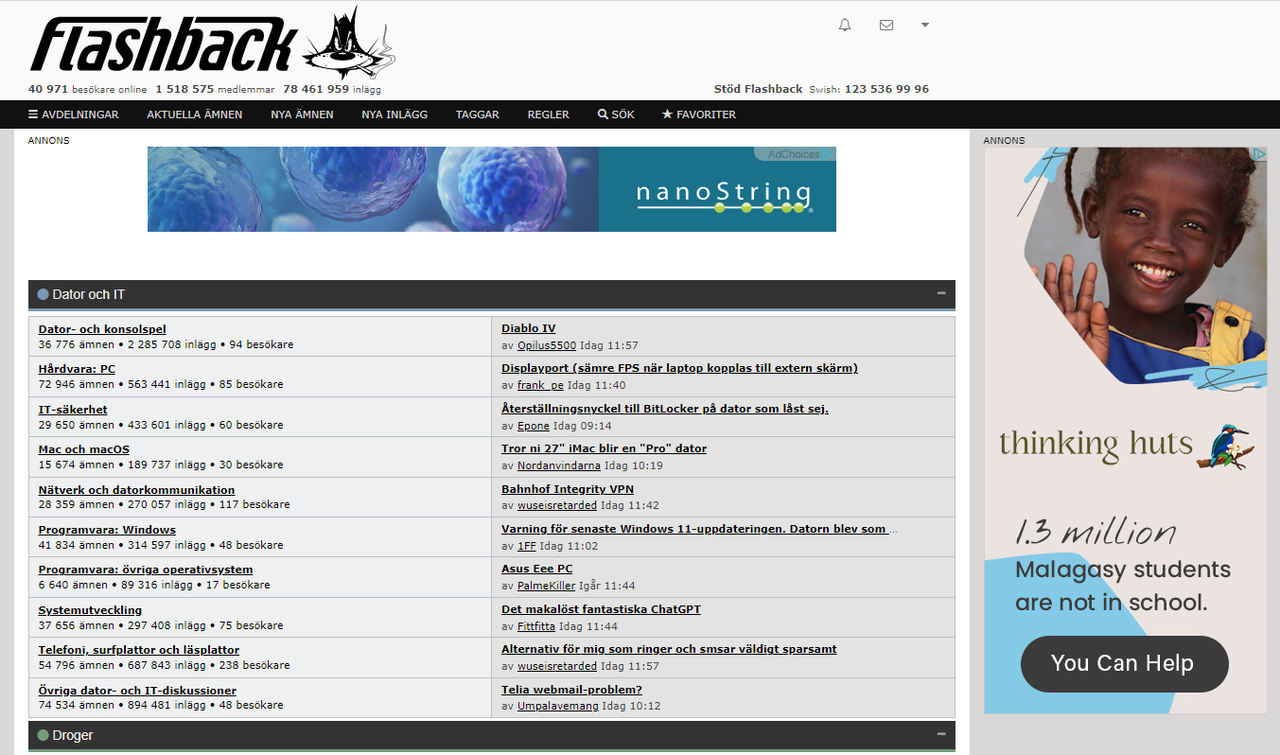This screenshot has width=1280, height=755.
Task: Click the 40 971 besökare online count
Action: pos(88,89)
